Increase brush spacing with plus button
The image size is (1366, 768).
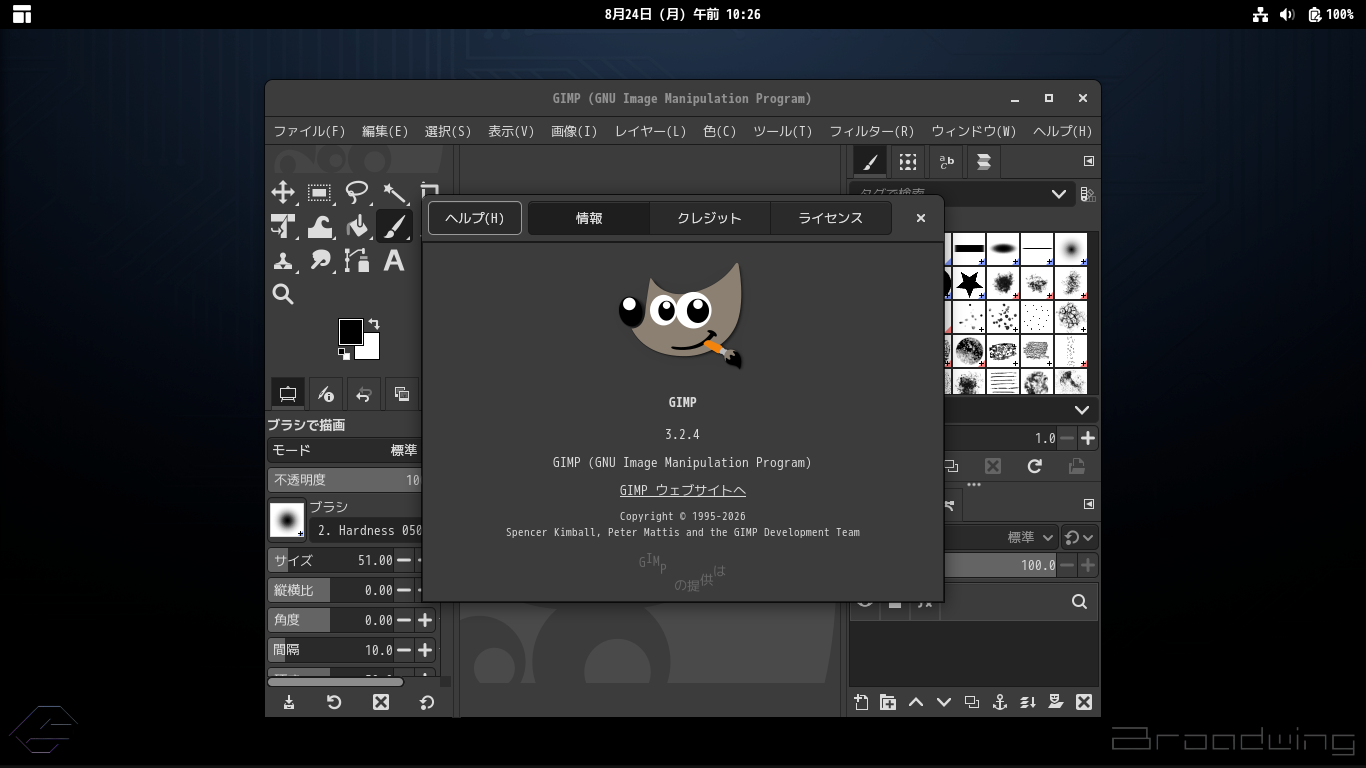(x=1088, y=438)
